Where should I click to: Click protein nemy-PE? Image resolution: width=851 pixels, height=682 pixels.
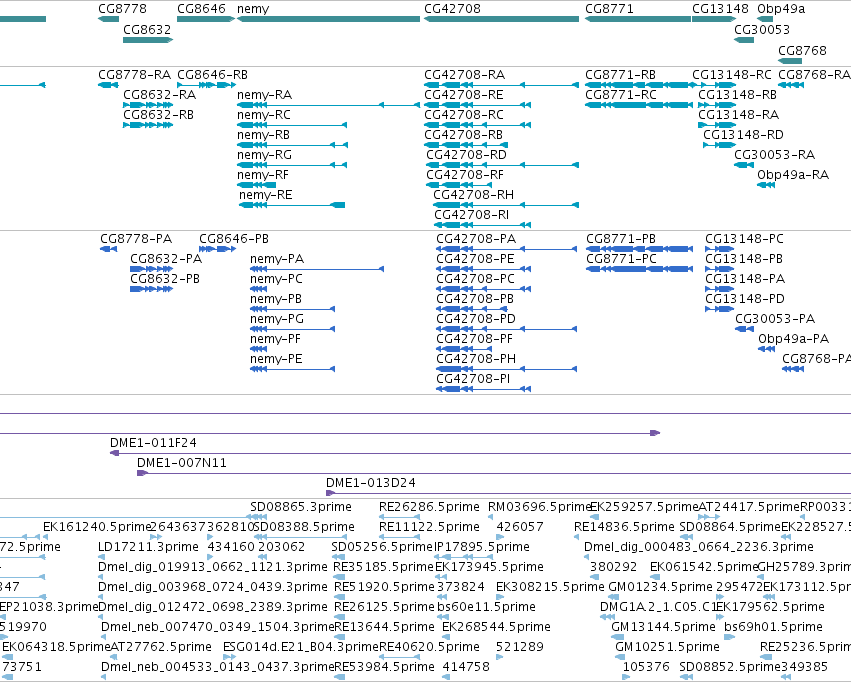293,369
